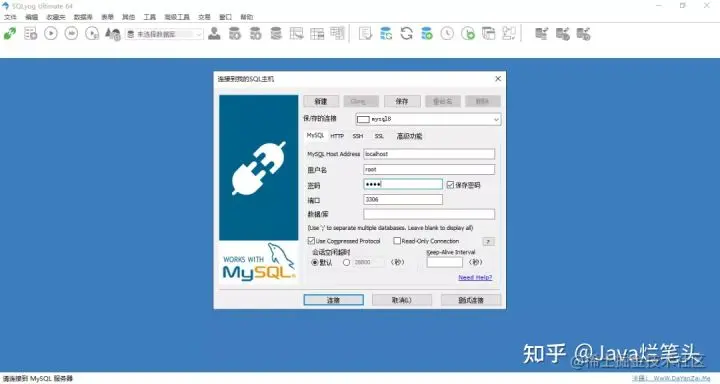Click the 新建 new connection button
The width and height of the screenshot is (720, 384).
click(x=321, y=101)
